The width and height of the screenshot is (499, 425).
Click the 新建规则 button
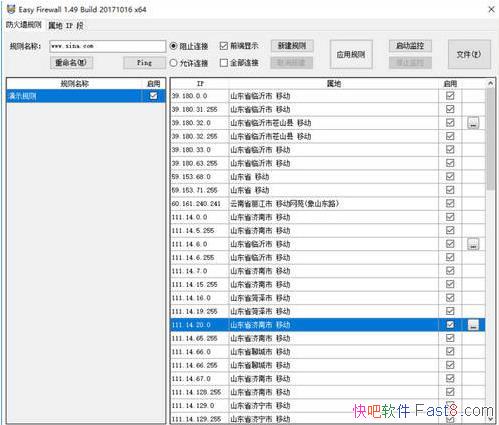(292, 46)
